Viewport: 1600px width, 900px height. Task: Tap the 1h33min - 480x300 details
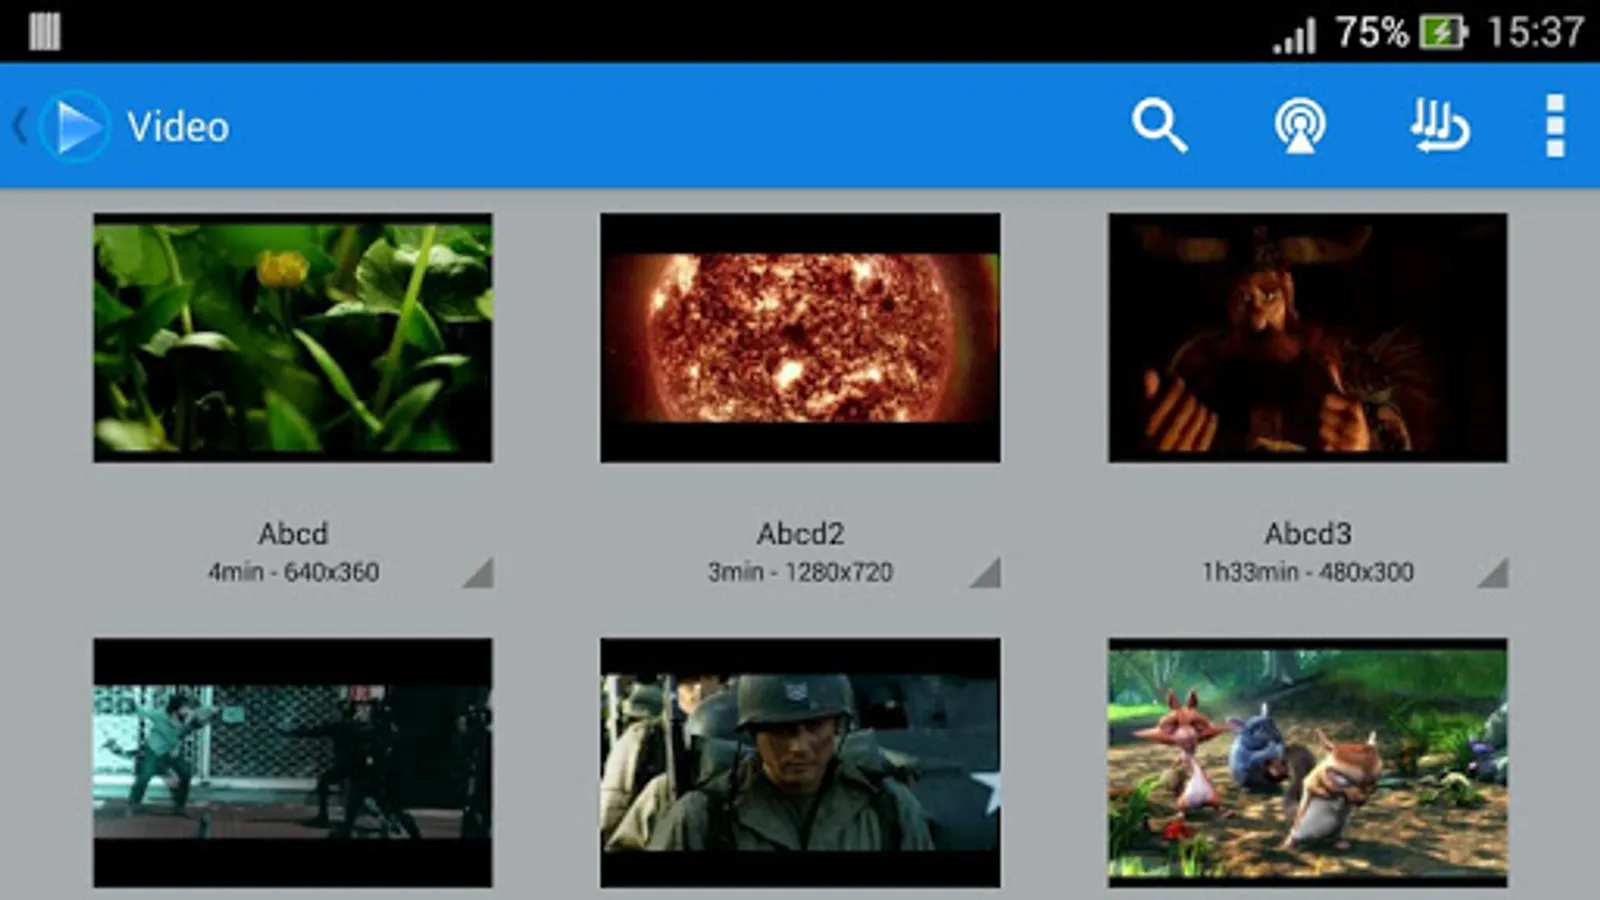[x=1308, y=572]
